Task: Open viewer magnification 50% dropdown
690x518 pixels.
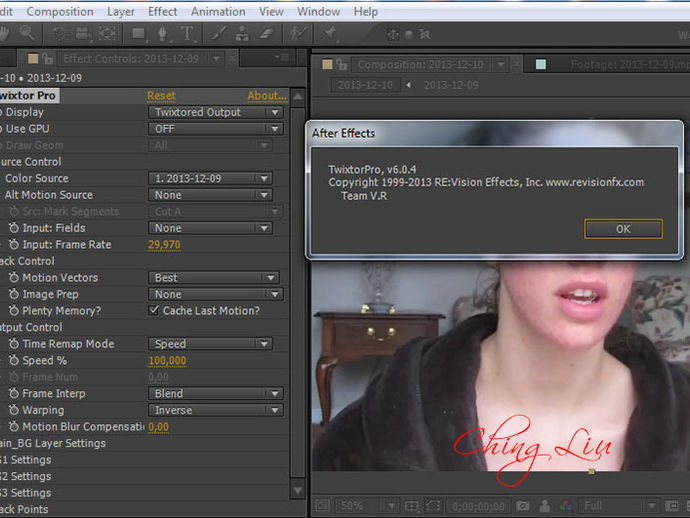Action: coord(367,506)
